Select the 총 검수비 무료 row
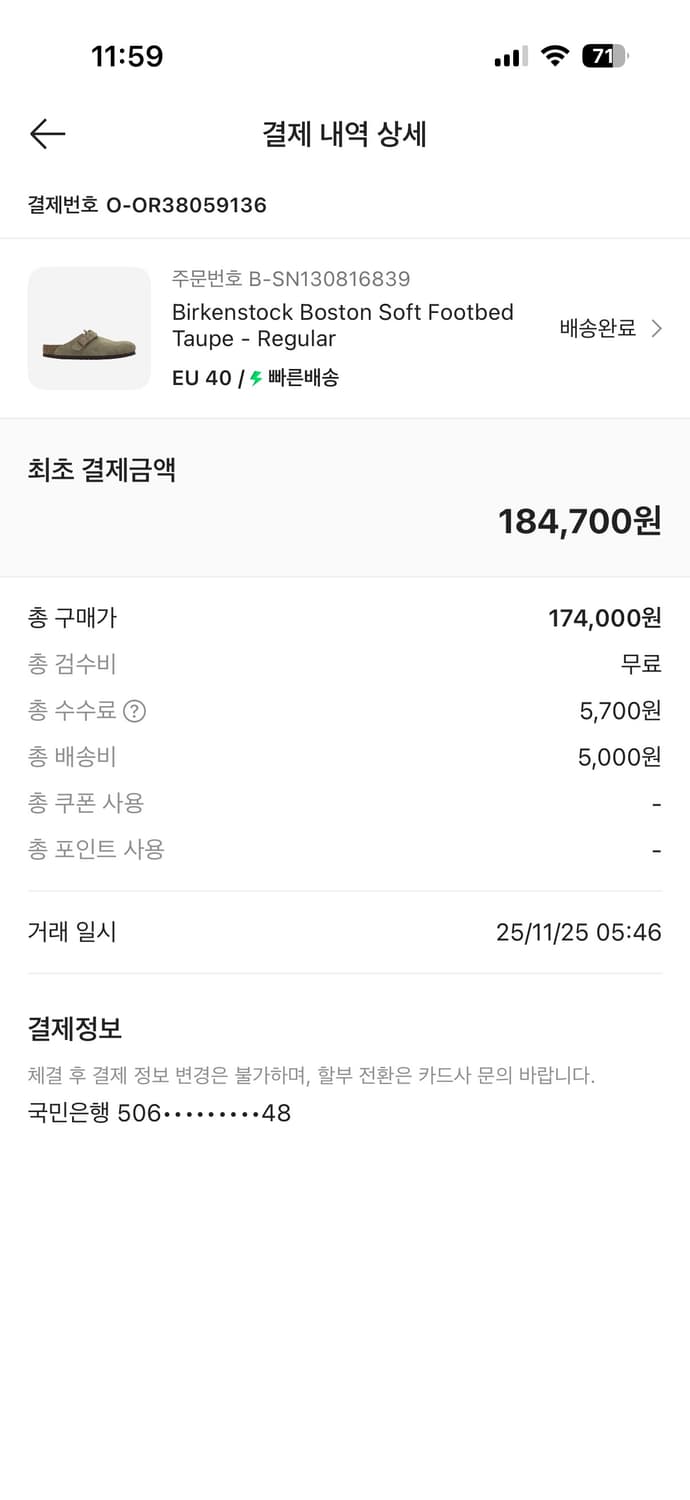 point(345,665)
